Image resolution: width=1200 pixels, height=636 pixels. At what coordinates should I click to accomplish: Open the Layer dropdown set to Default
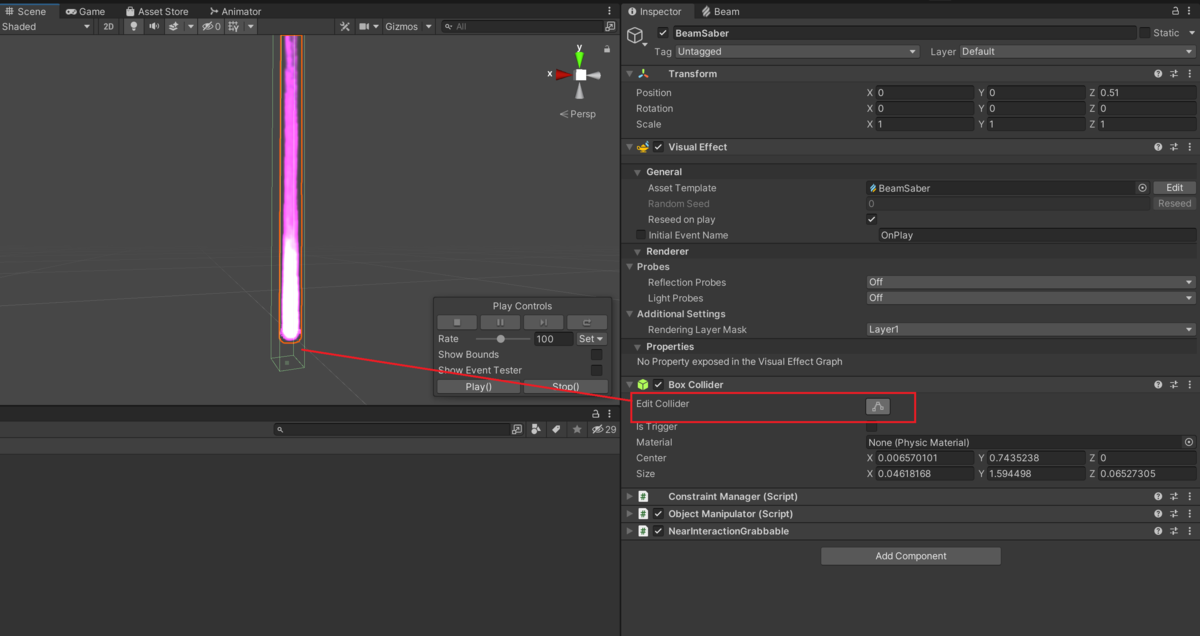click(1077, 52)
